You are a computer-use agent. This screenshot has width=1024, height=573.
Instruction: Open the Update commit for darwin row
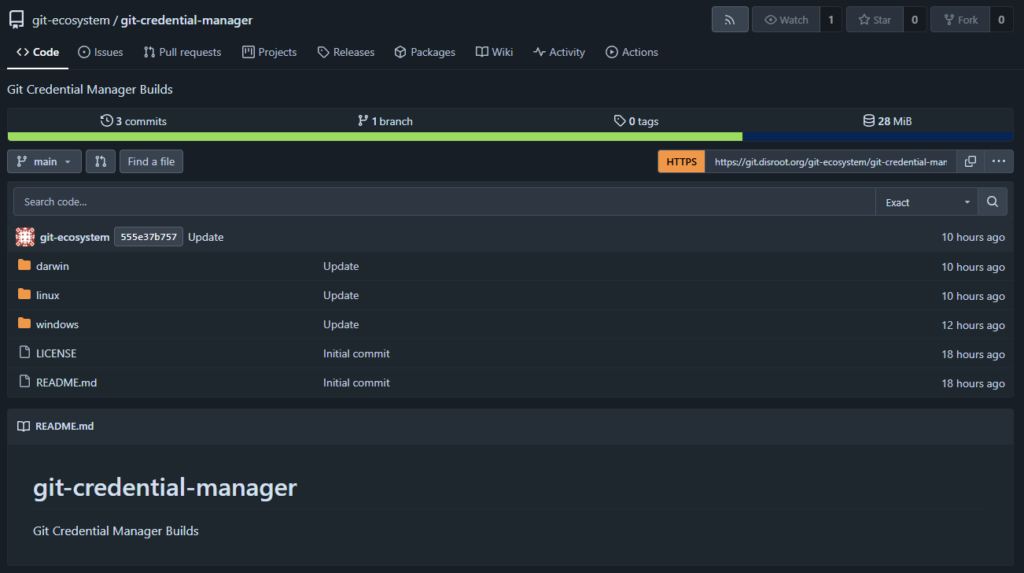(341, 266)
